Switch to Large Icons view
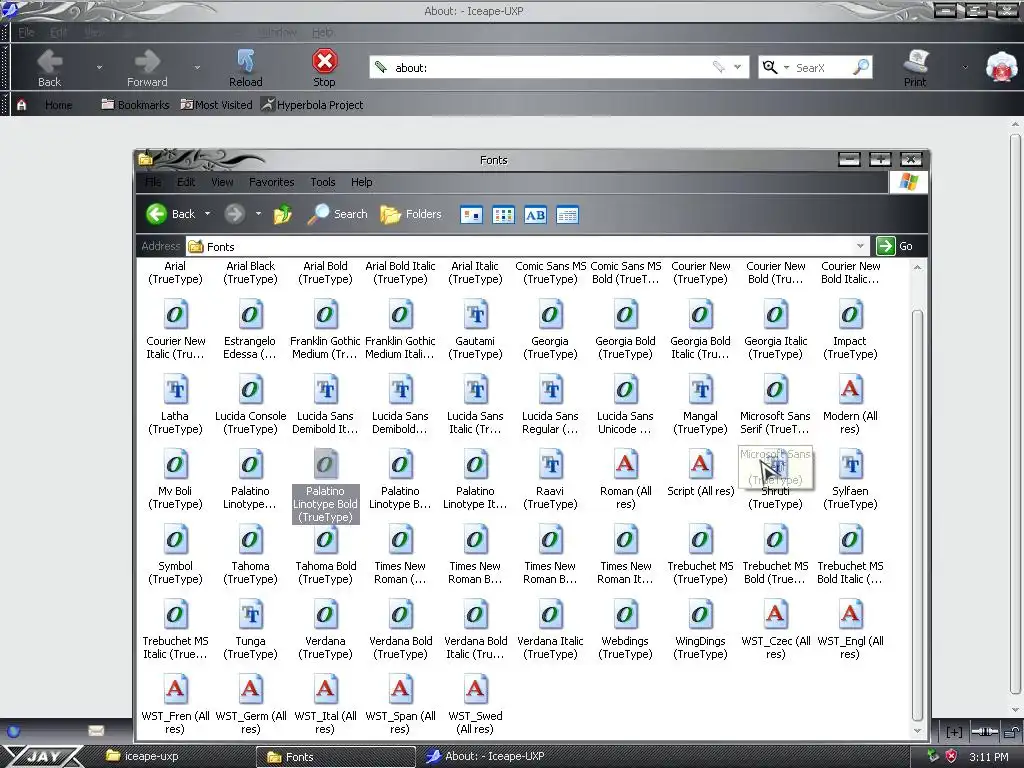This screenshot has height=768, width=1024. coord(471,215)
